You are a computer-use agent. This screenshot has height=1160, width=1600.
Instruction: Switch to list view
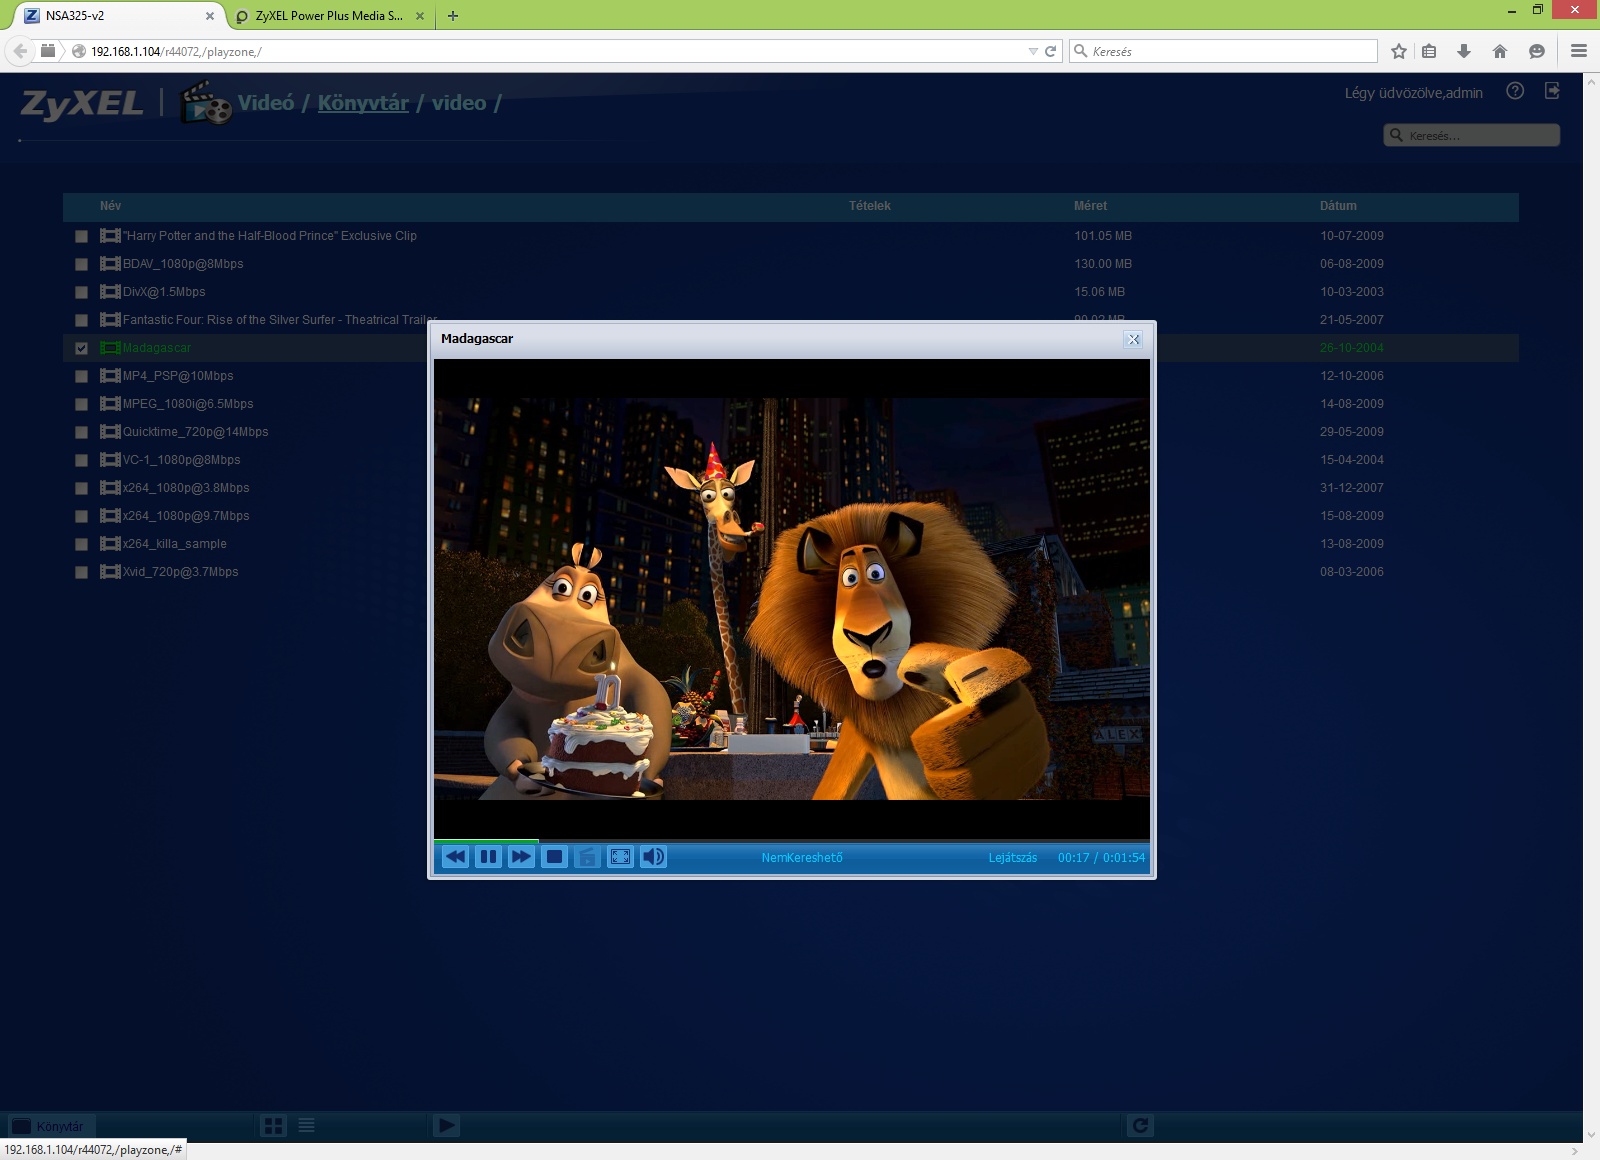306,1126
